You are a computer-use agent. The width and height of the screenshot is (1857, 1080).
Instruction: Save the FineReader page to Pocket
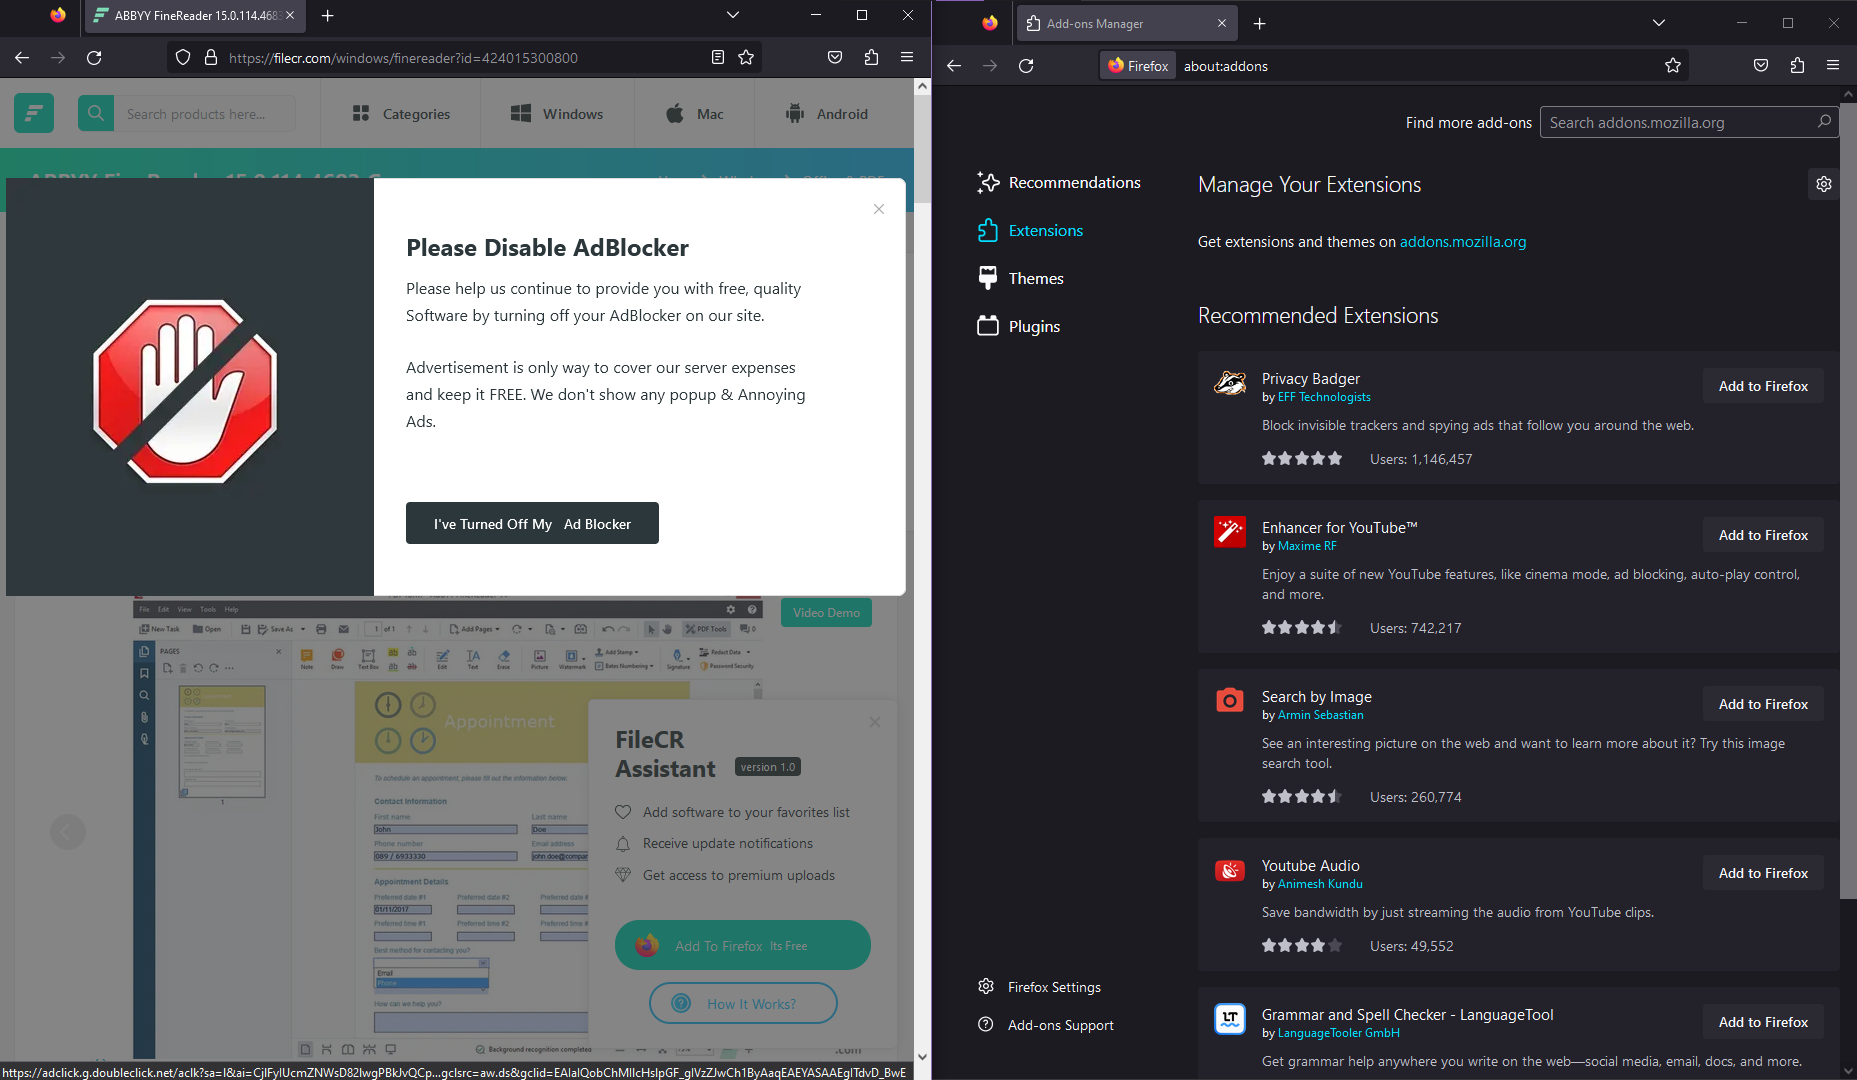pyautogui.click(x=835, y=57)
